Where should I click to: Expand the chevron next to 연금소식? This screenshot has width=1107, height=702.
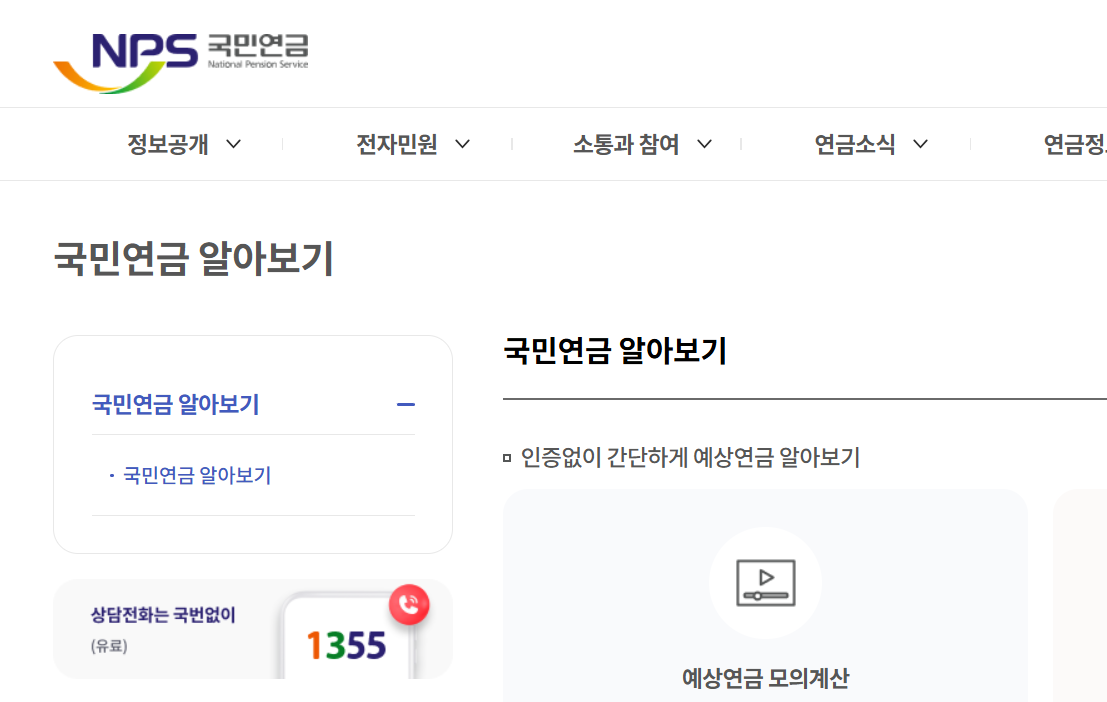point(921,144)
